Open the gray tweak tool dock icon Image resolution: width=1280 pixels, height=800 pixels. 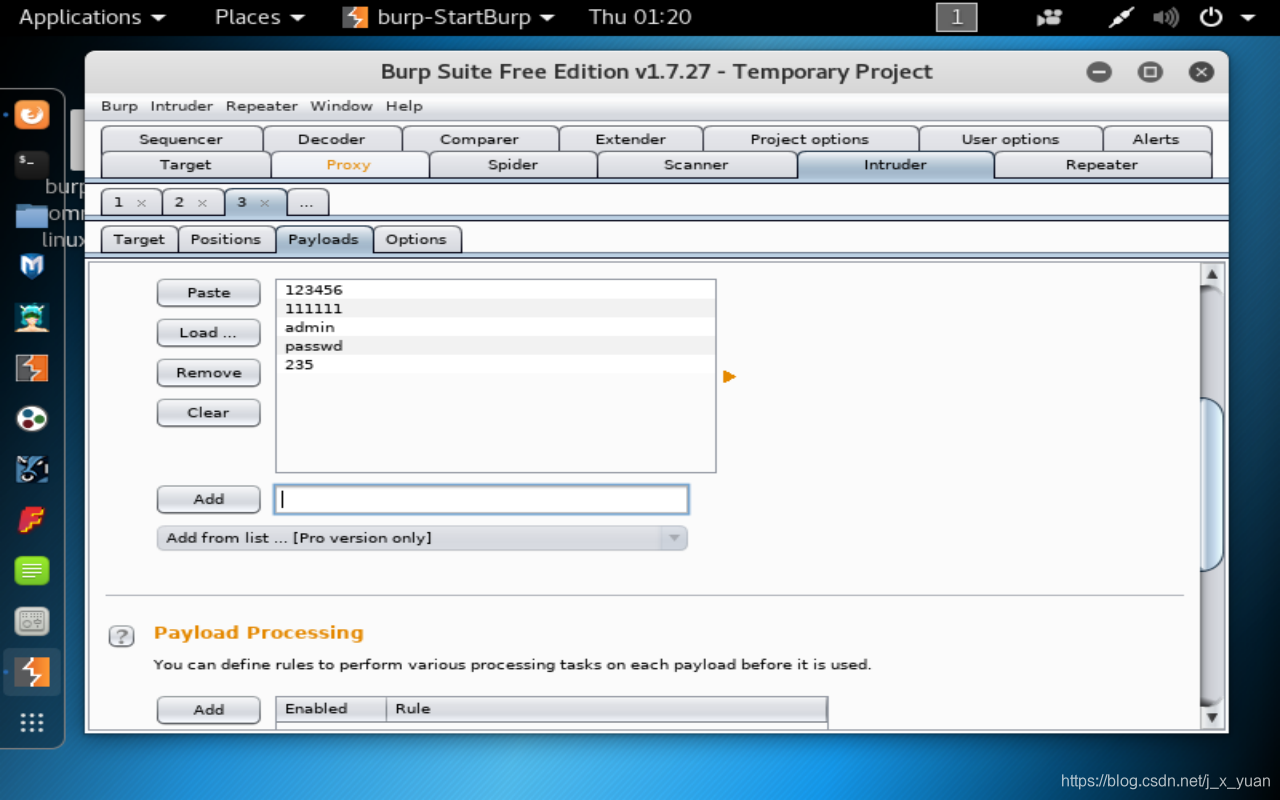pos(32,621)
